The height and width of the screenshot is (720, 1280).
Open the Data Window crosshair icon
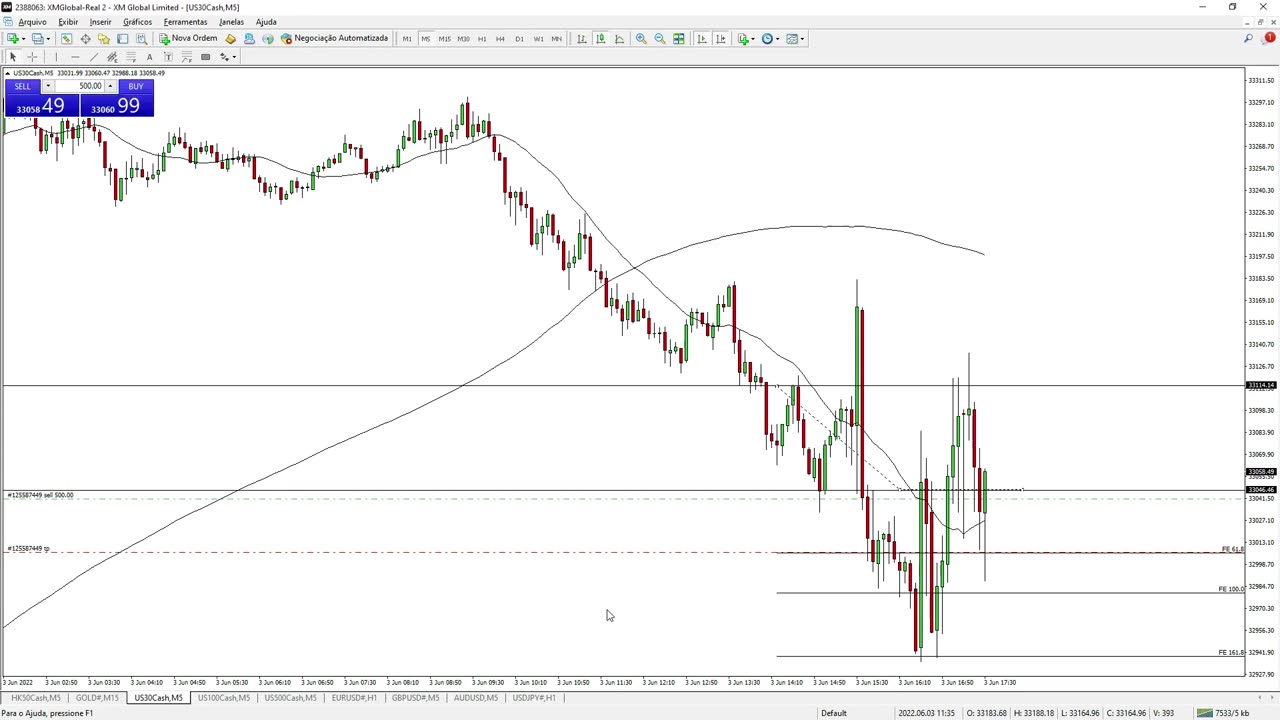point(85,39)
